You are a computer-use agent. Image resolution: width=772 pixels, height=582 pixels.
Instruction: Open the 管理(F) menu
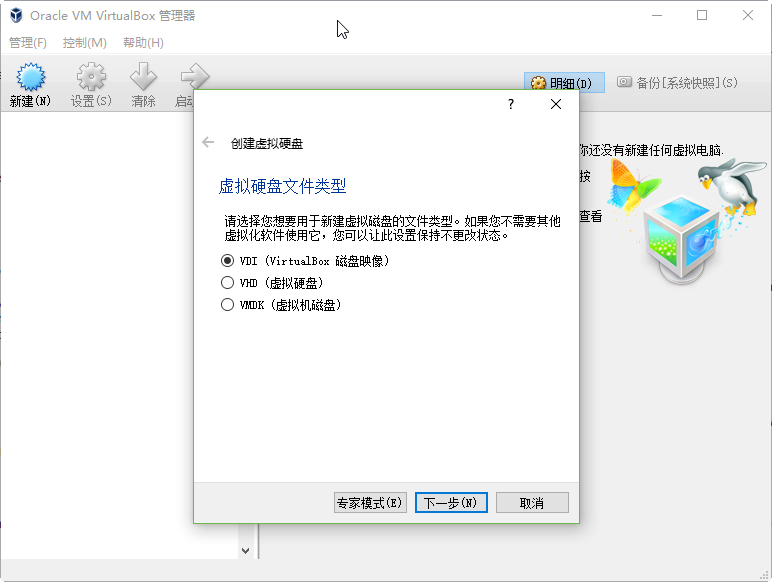pos(28,43)
